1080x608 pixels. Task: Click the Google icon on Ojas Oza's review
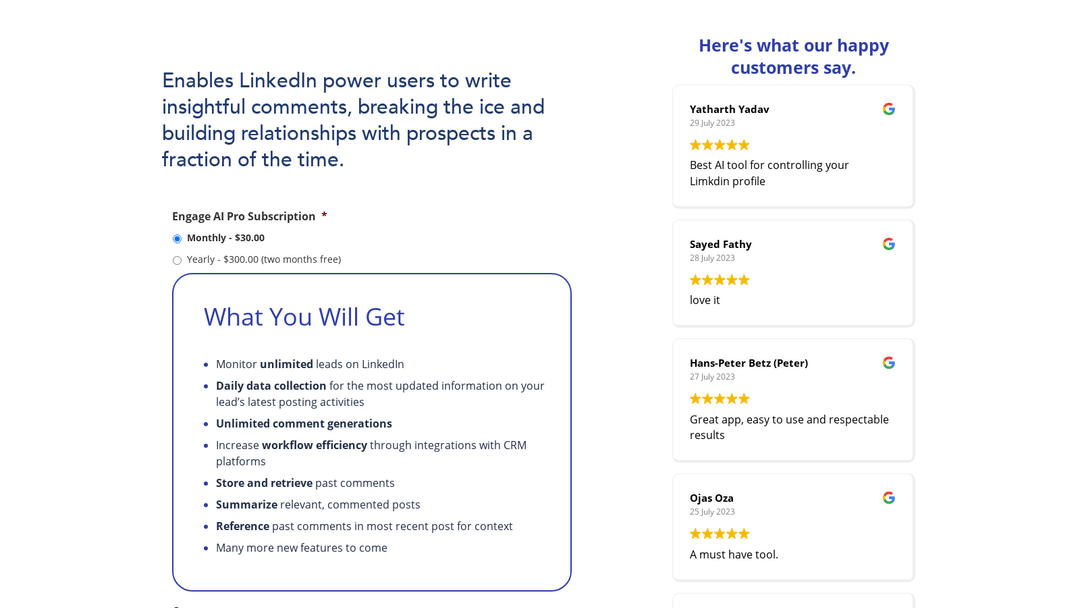(888, 498)
